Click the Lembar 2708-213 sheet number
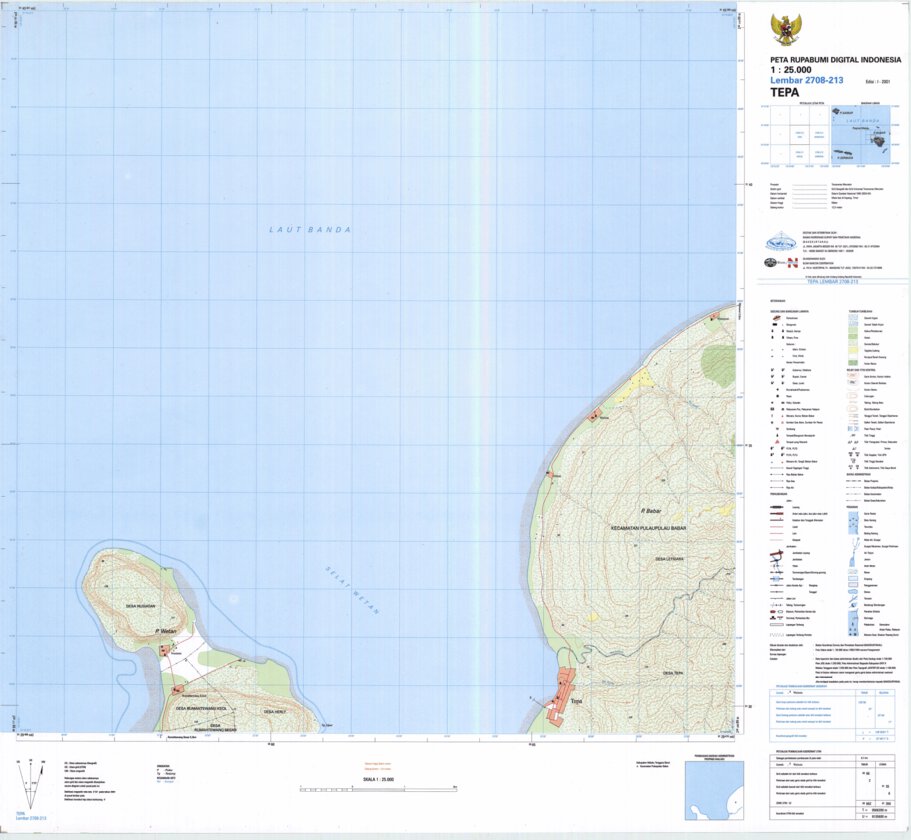 [x=806, y=79]
